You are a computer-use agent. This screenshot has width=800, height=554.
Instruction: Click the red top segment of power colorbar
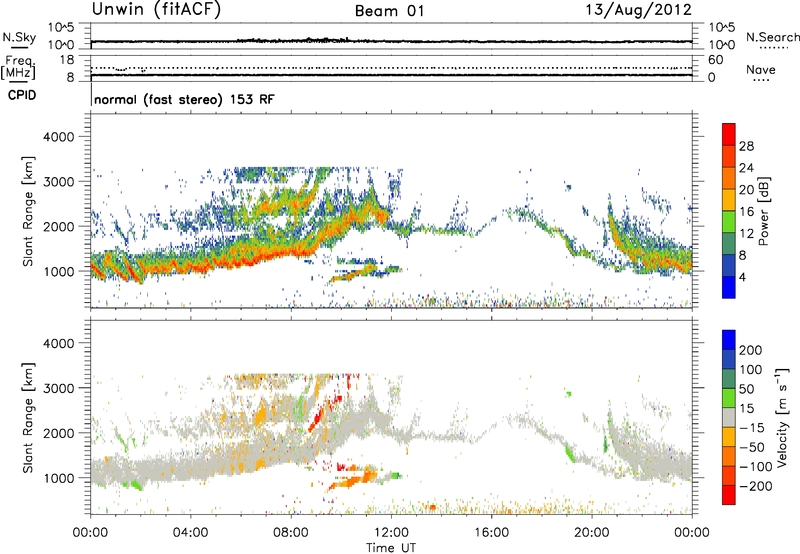729,135
